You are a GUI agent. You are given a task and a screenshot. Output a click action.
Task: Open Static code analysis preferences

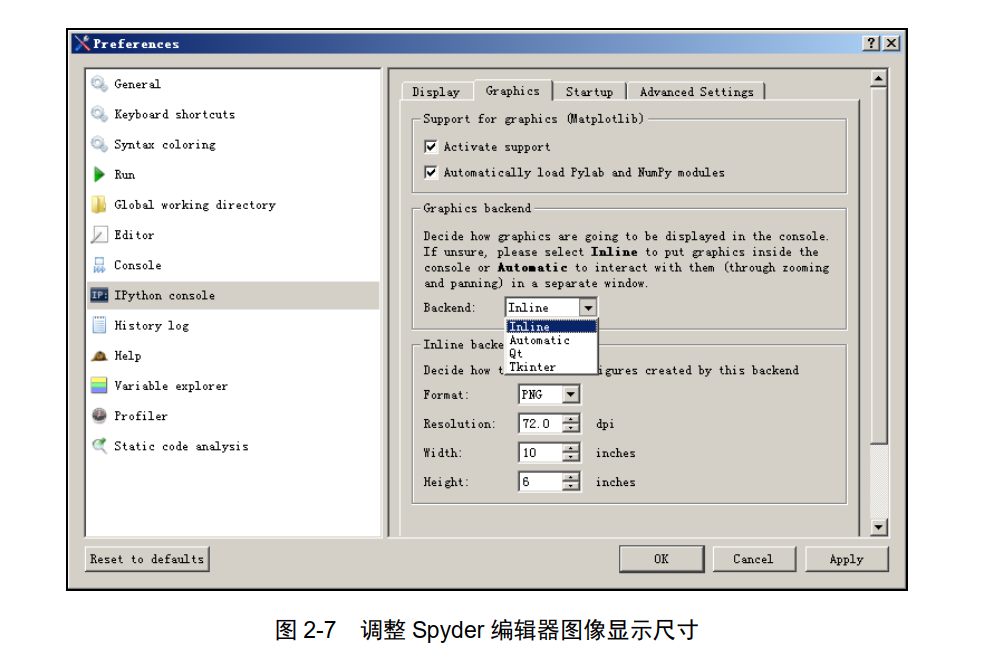pos(232,445)
